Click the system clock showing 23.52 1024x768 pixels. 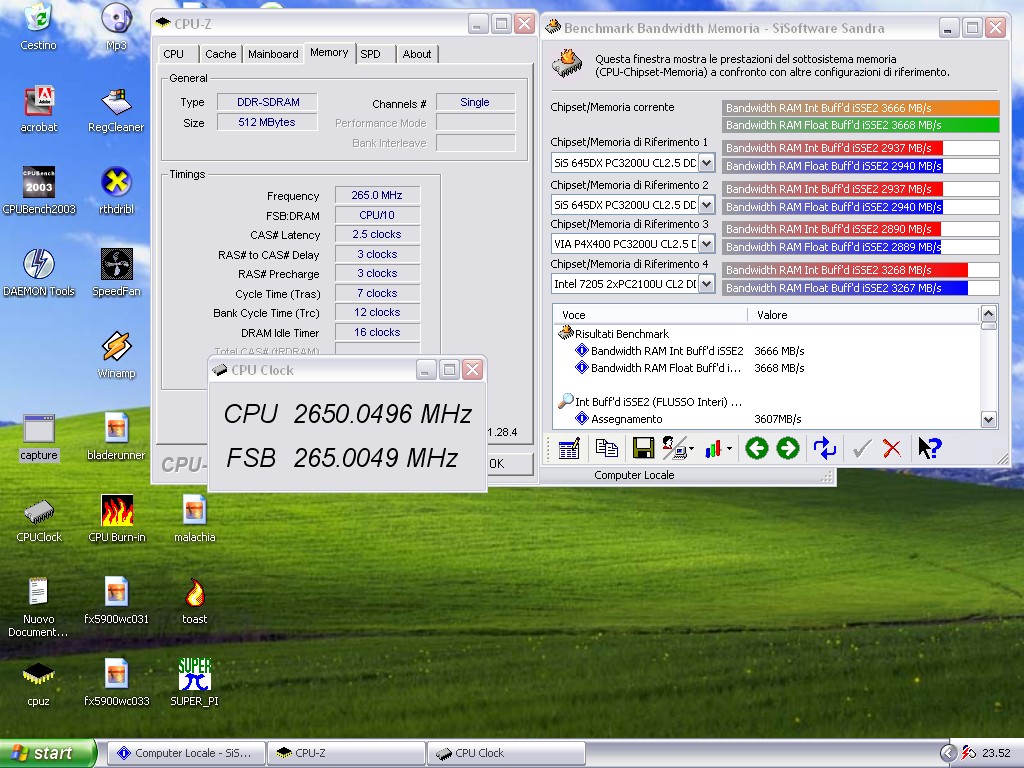click(x=996, y=753)
